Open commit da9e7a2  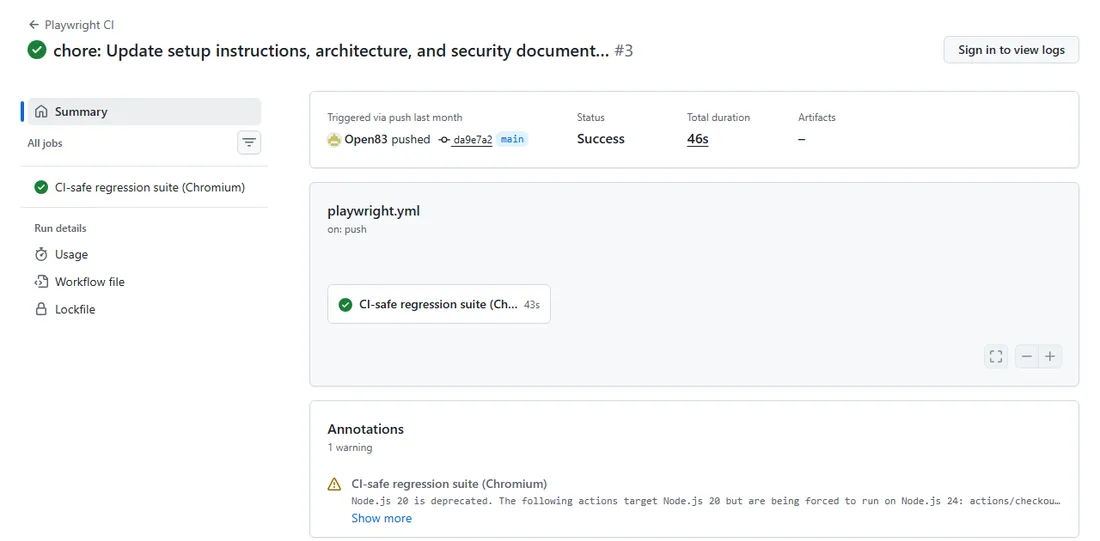click(x=472, y=140)
